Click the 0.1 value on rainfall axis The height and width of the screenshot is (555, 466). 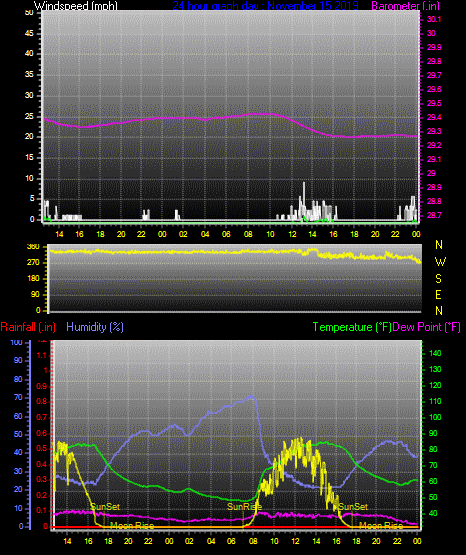click(x=42, y=510)
